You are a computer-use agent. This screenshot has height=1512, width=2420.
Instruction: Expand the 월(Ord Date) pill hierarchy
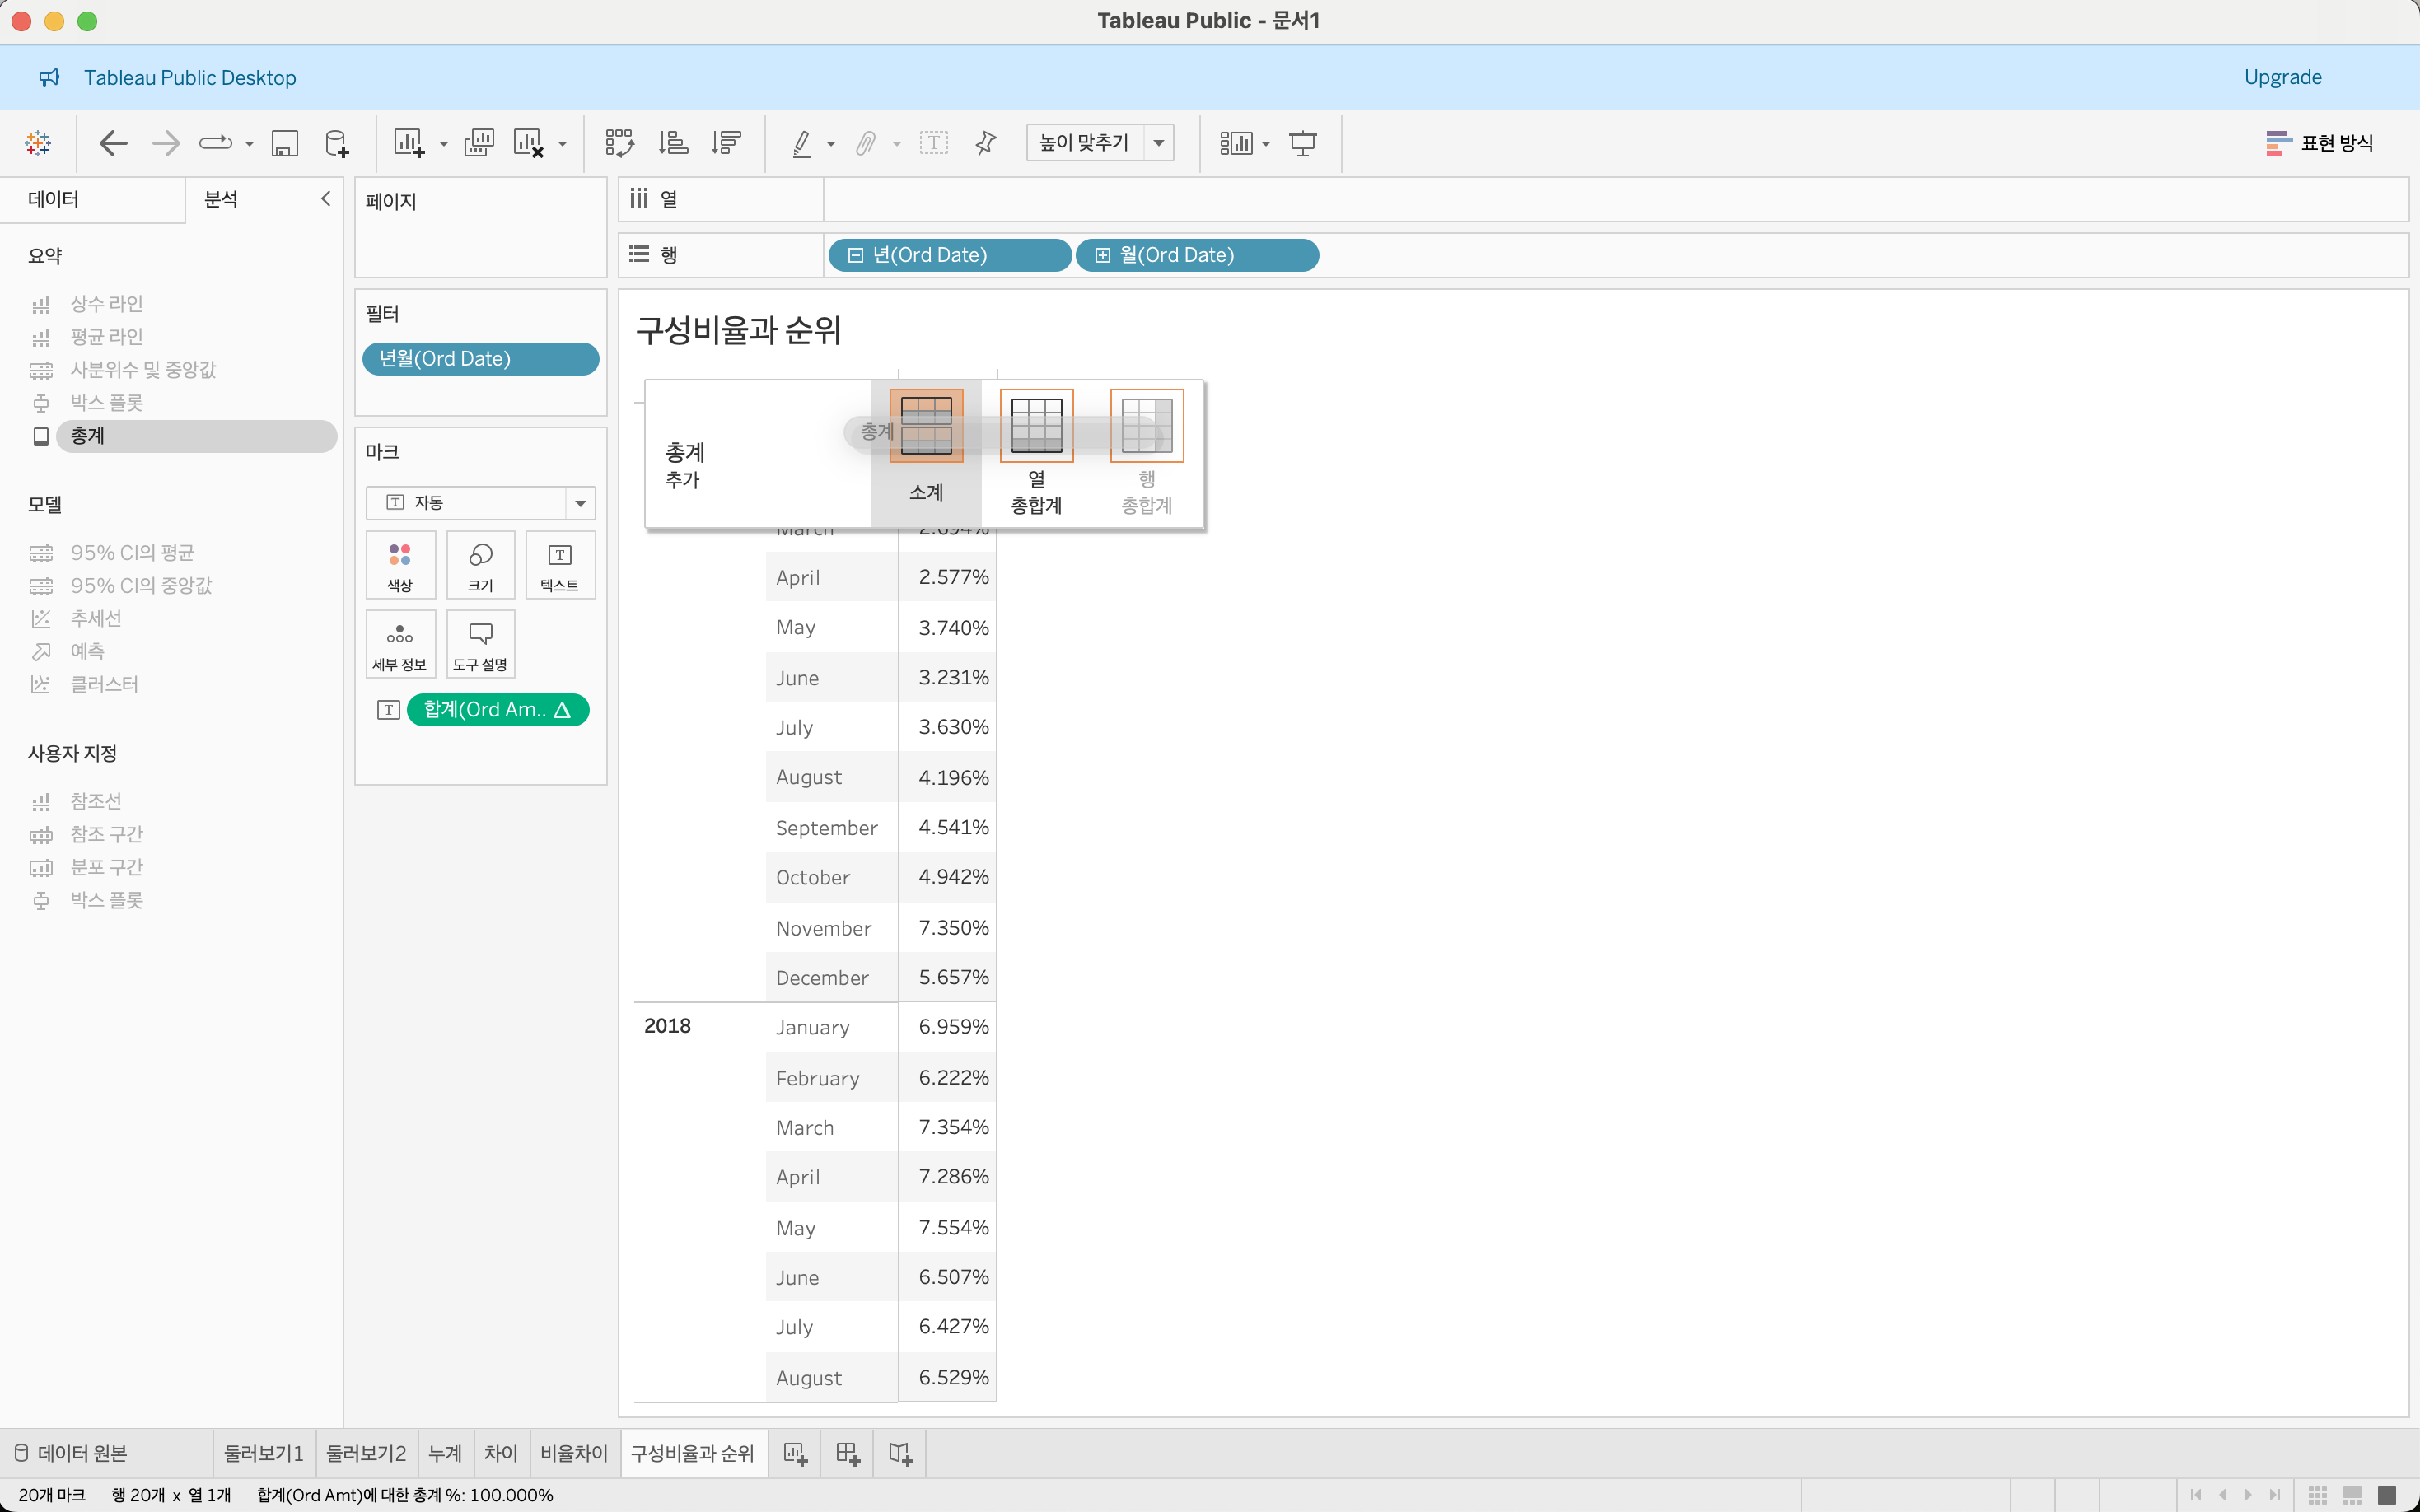point(1102,255)
